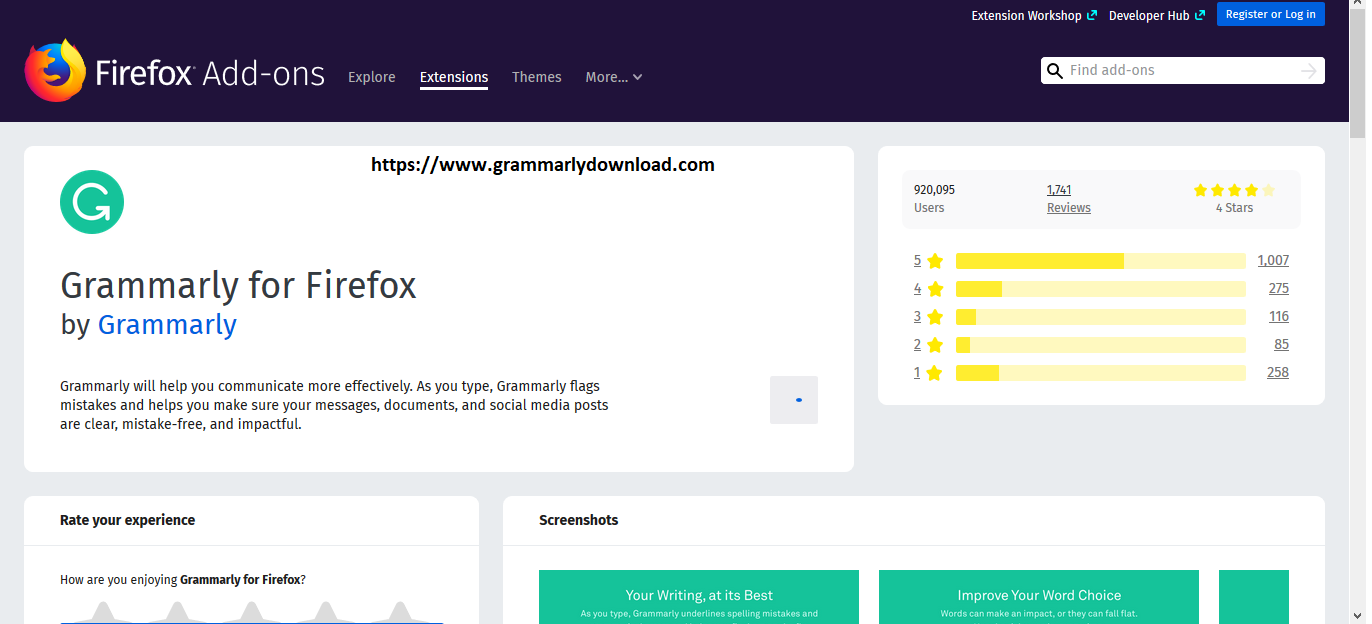Click the Find add-ons search field
The width and height of the screenshot is (1372, 624).
pos(1182,71)
